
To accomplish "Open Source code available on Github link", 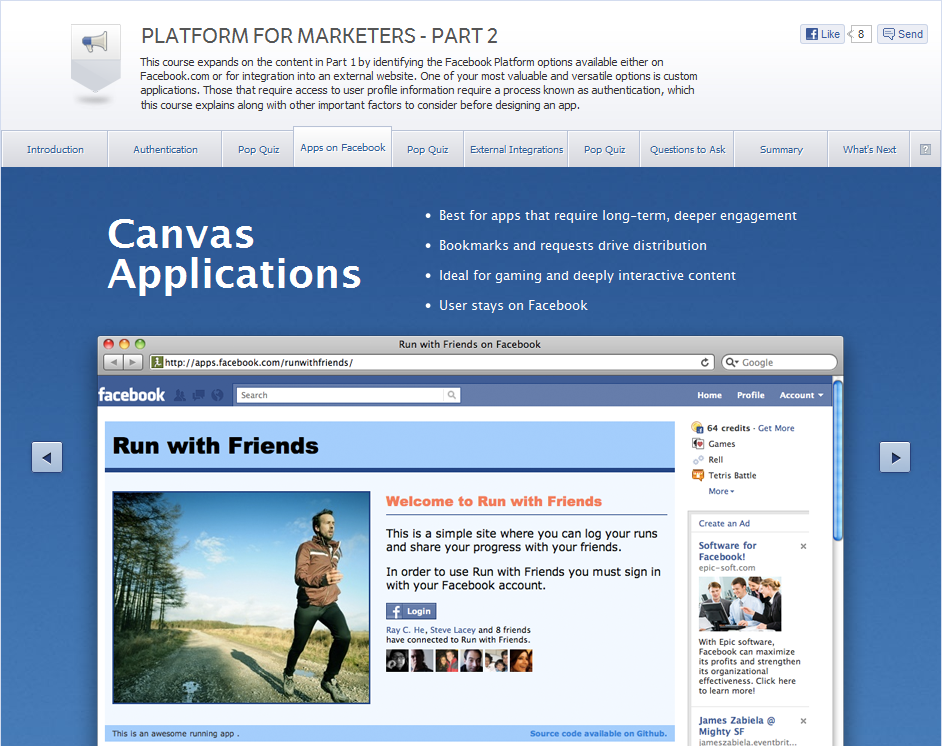I will (598, 733).
